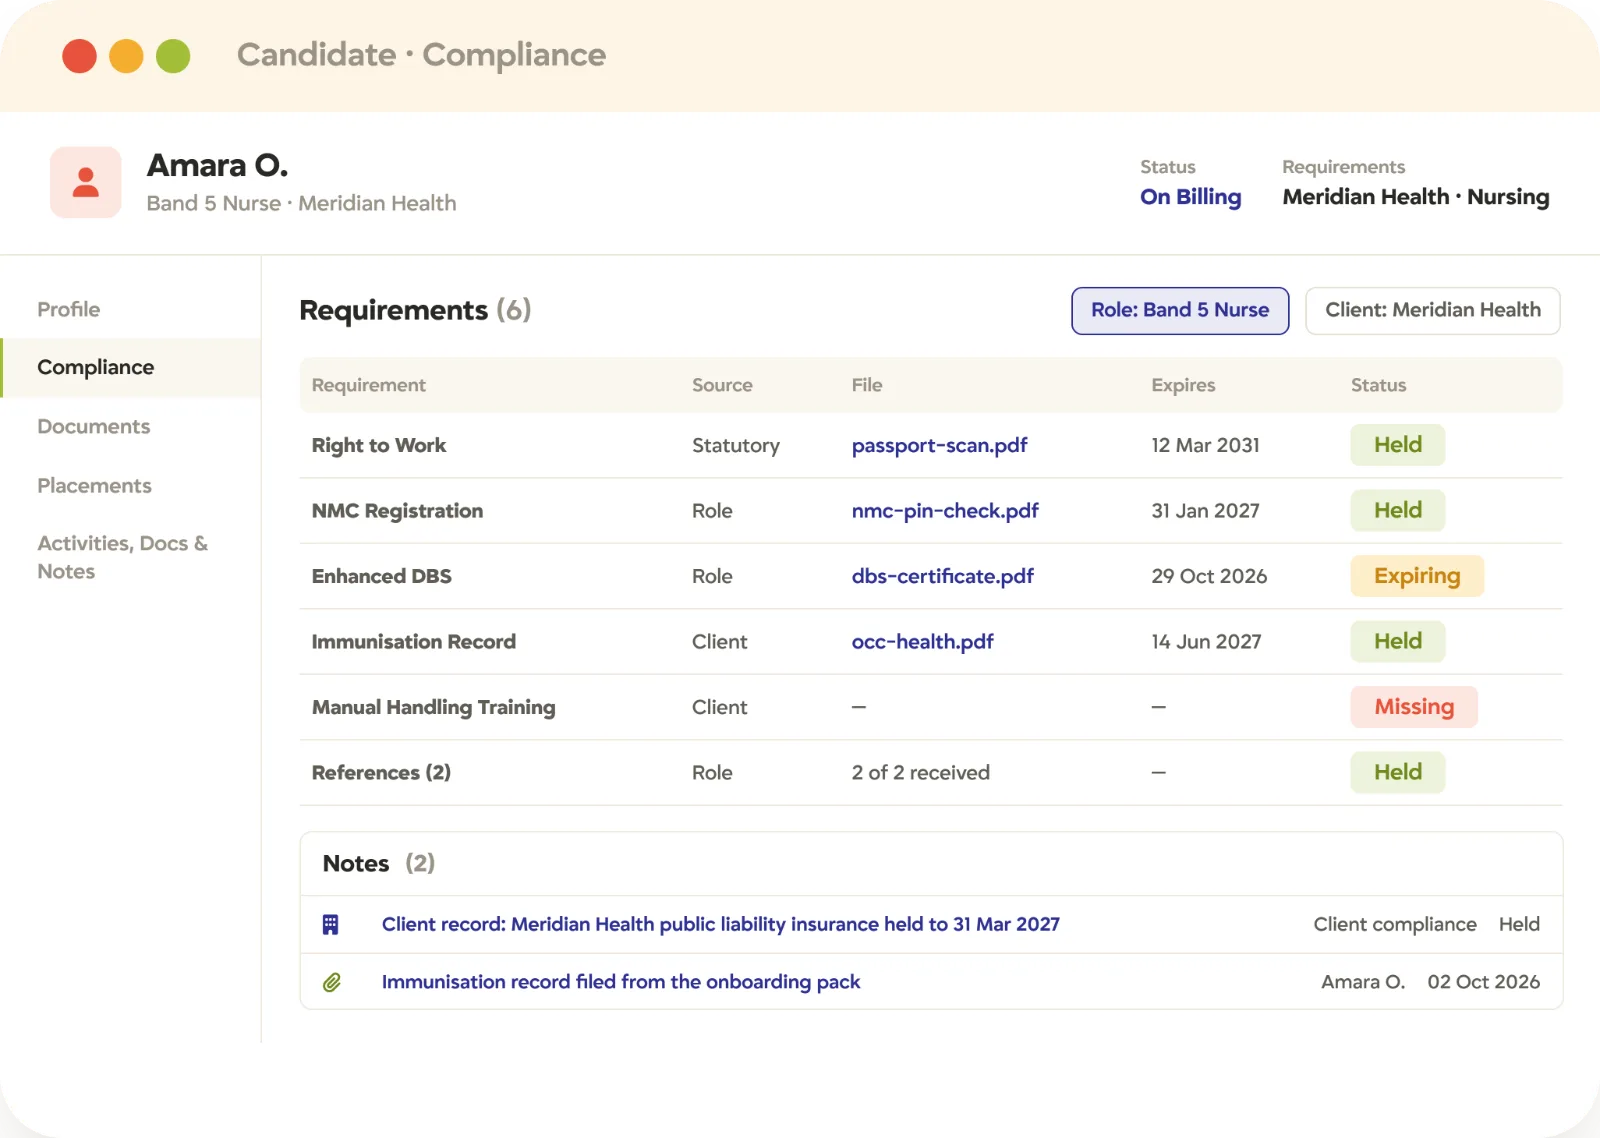Open the Meridian Health public liability note

tap(721, 924)
